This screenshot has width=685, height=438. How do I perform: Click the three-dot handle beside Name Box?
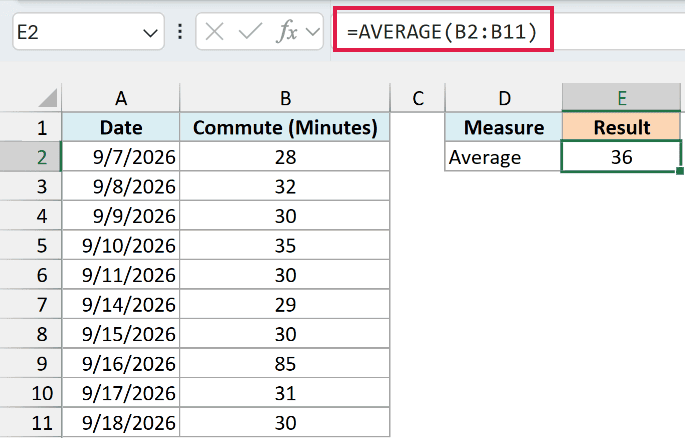tap(180, 32)
